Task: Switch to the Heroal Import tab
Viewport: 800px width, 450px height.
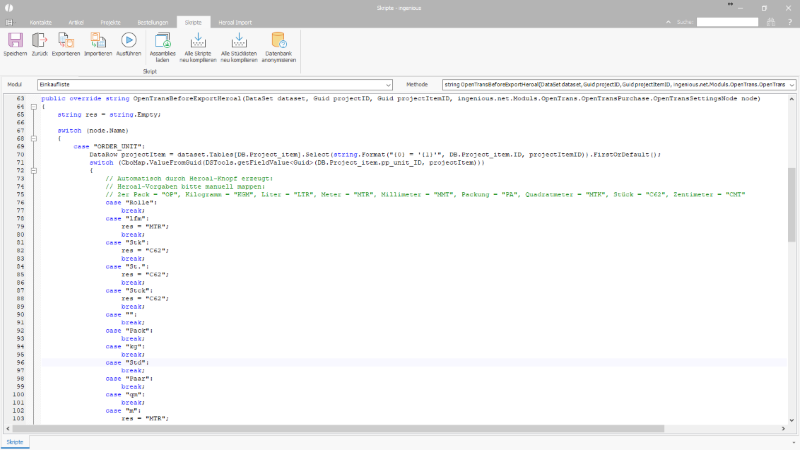Action: point(235,22)
